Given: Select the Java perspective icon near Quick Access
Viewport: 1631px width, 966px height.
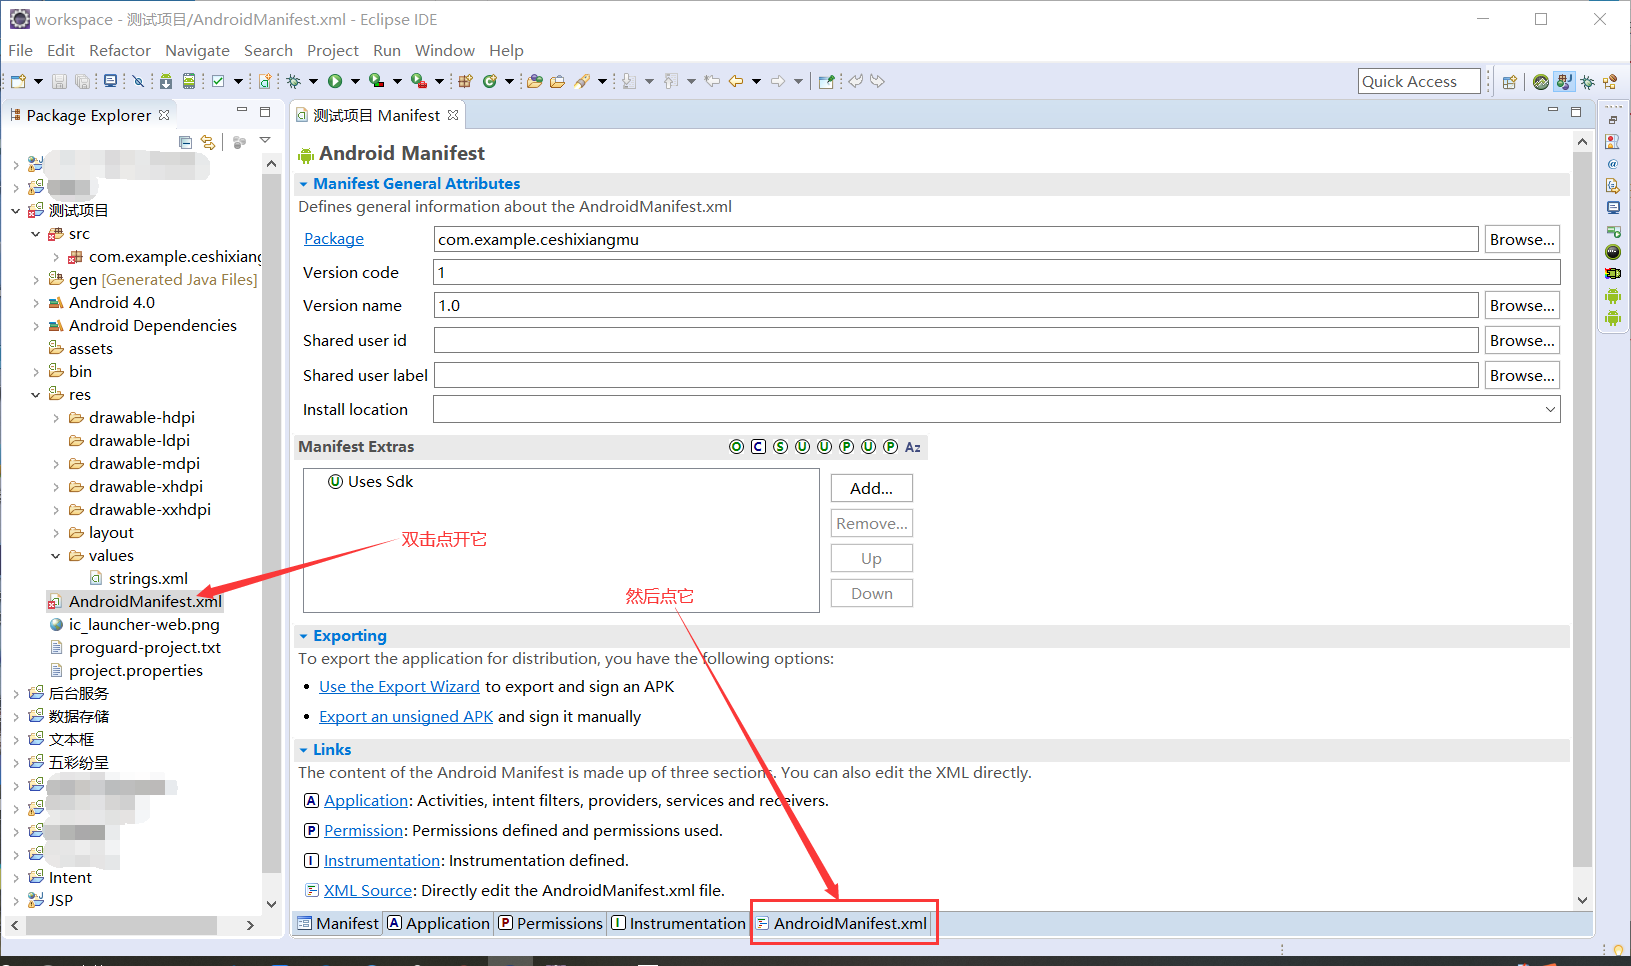Looking at the screenshot, I should tap(1563, 83).
